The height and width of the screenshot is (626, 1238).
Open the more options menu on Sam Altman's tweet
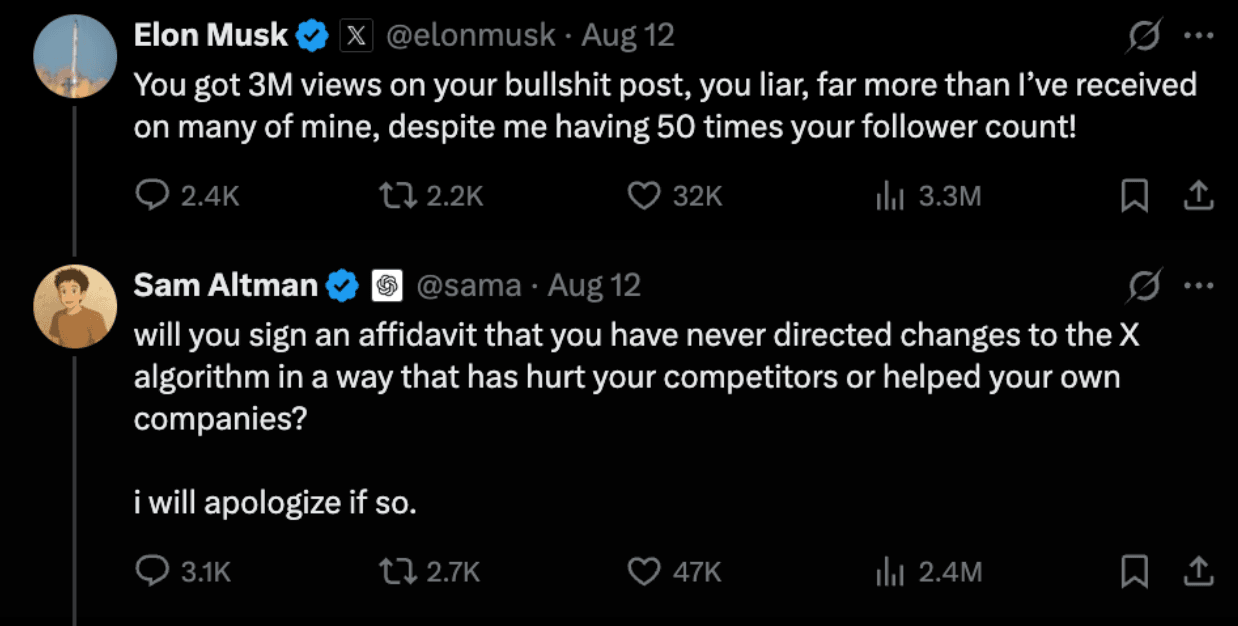tap(1200, 285)
